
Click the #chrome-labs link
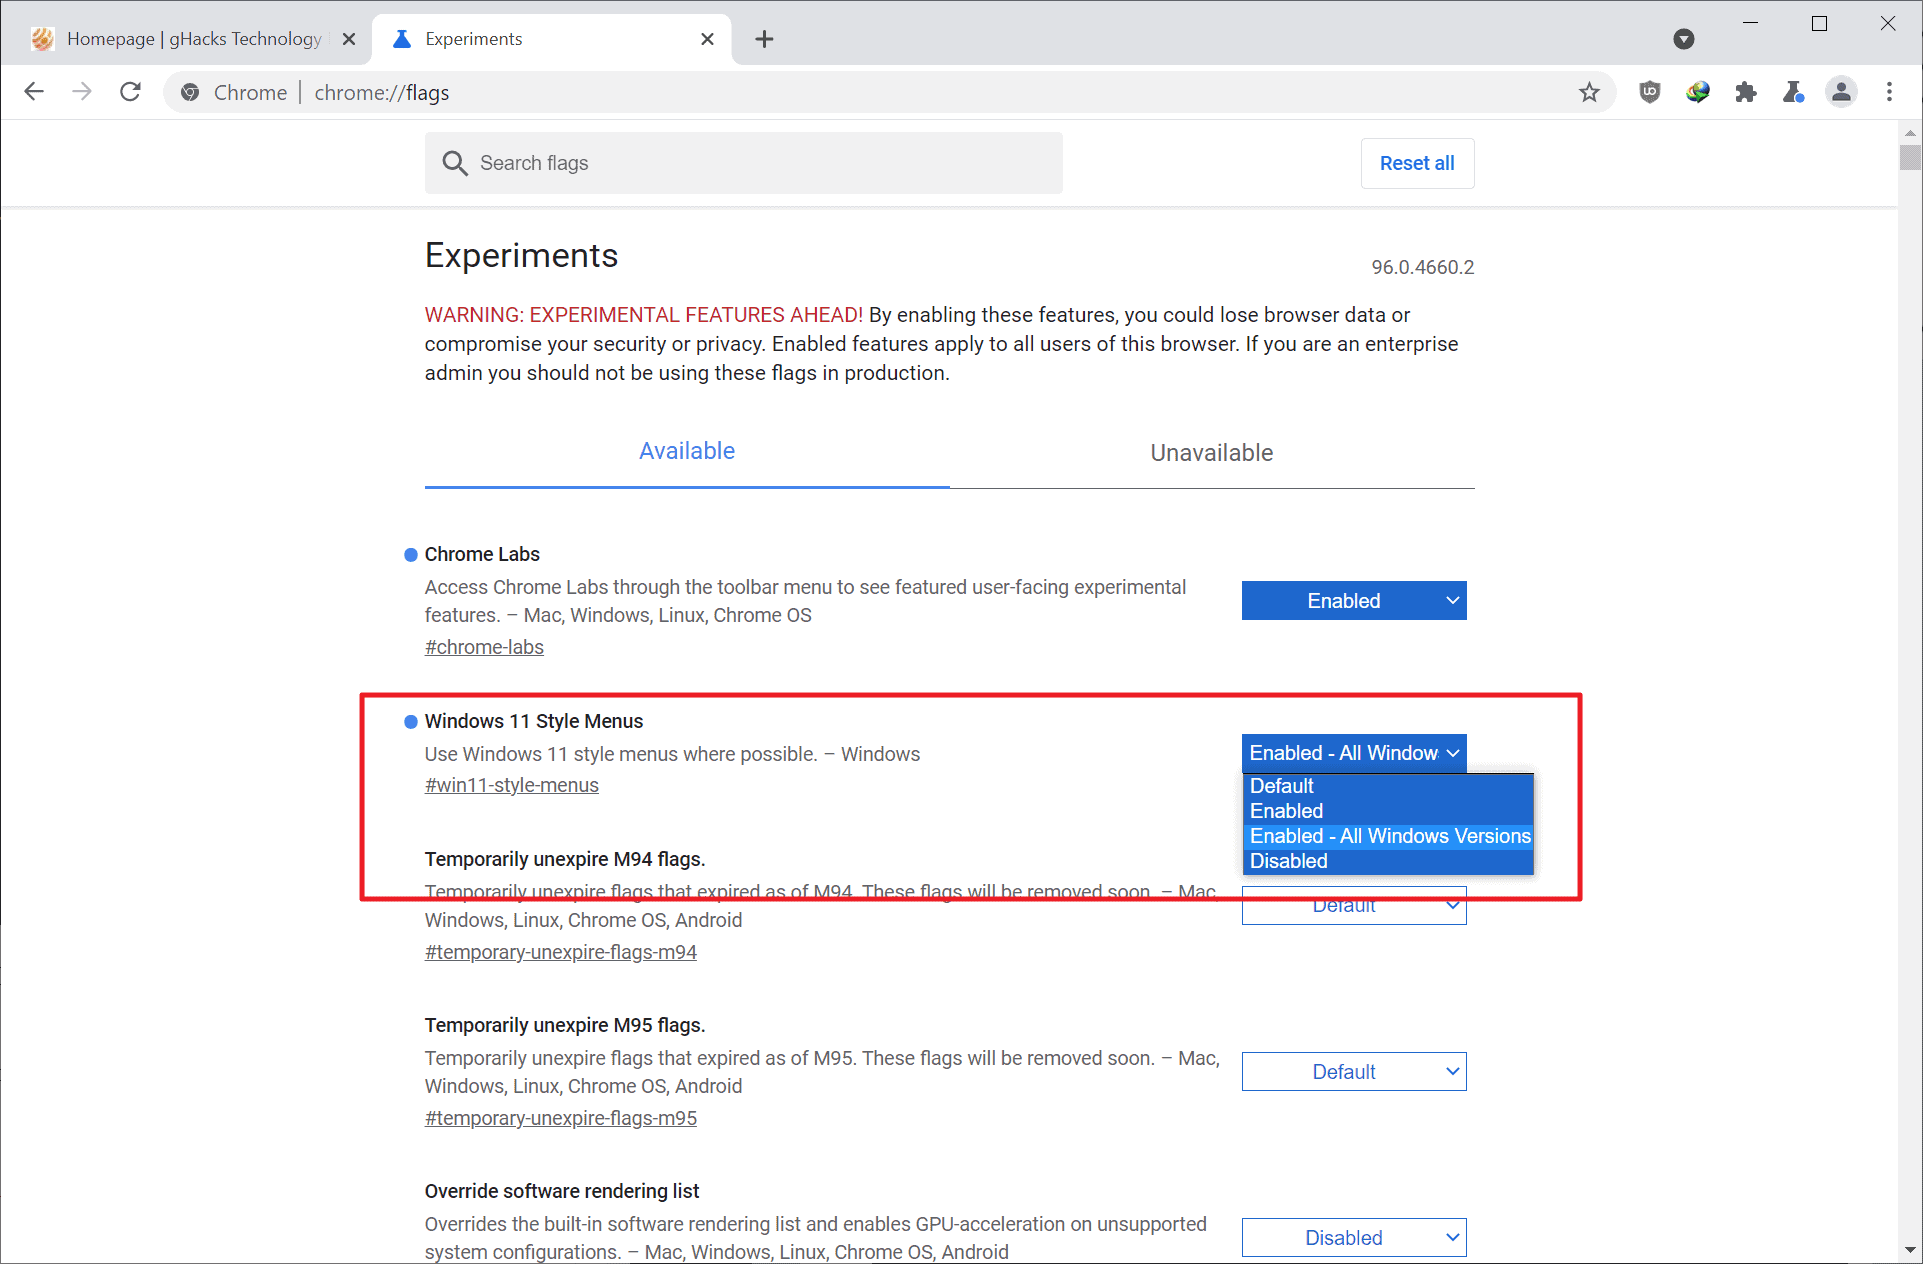coord(484,646)
